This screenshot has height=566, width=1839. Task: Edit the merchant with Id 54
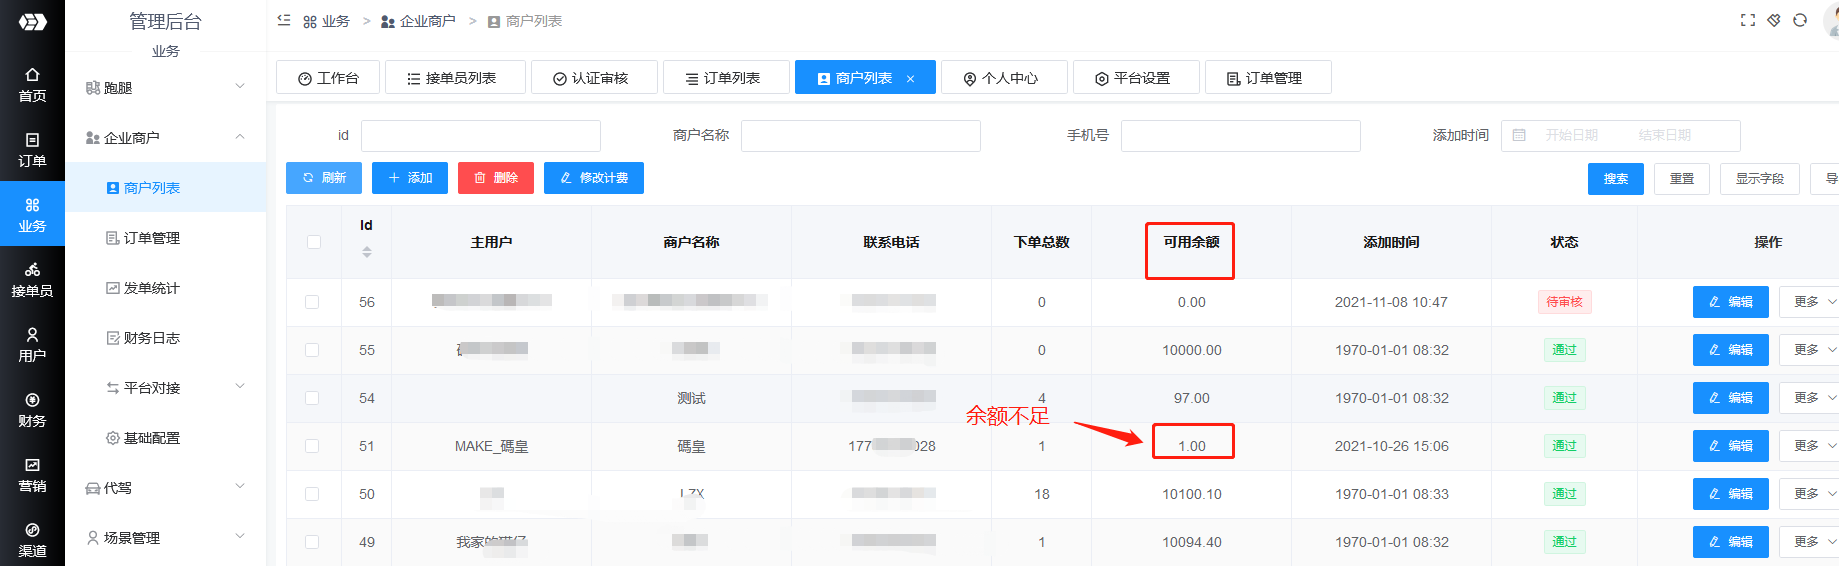click(x=1731, y=398)
